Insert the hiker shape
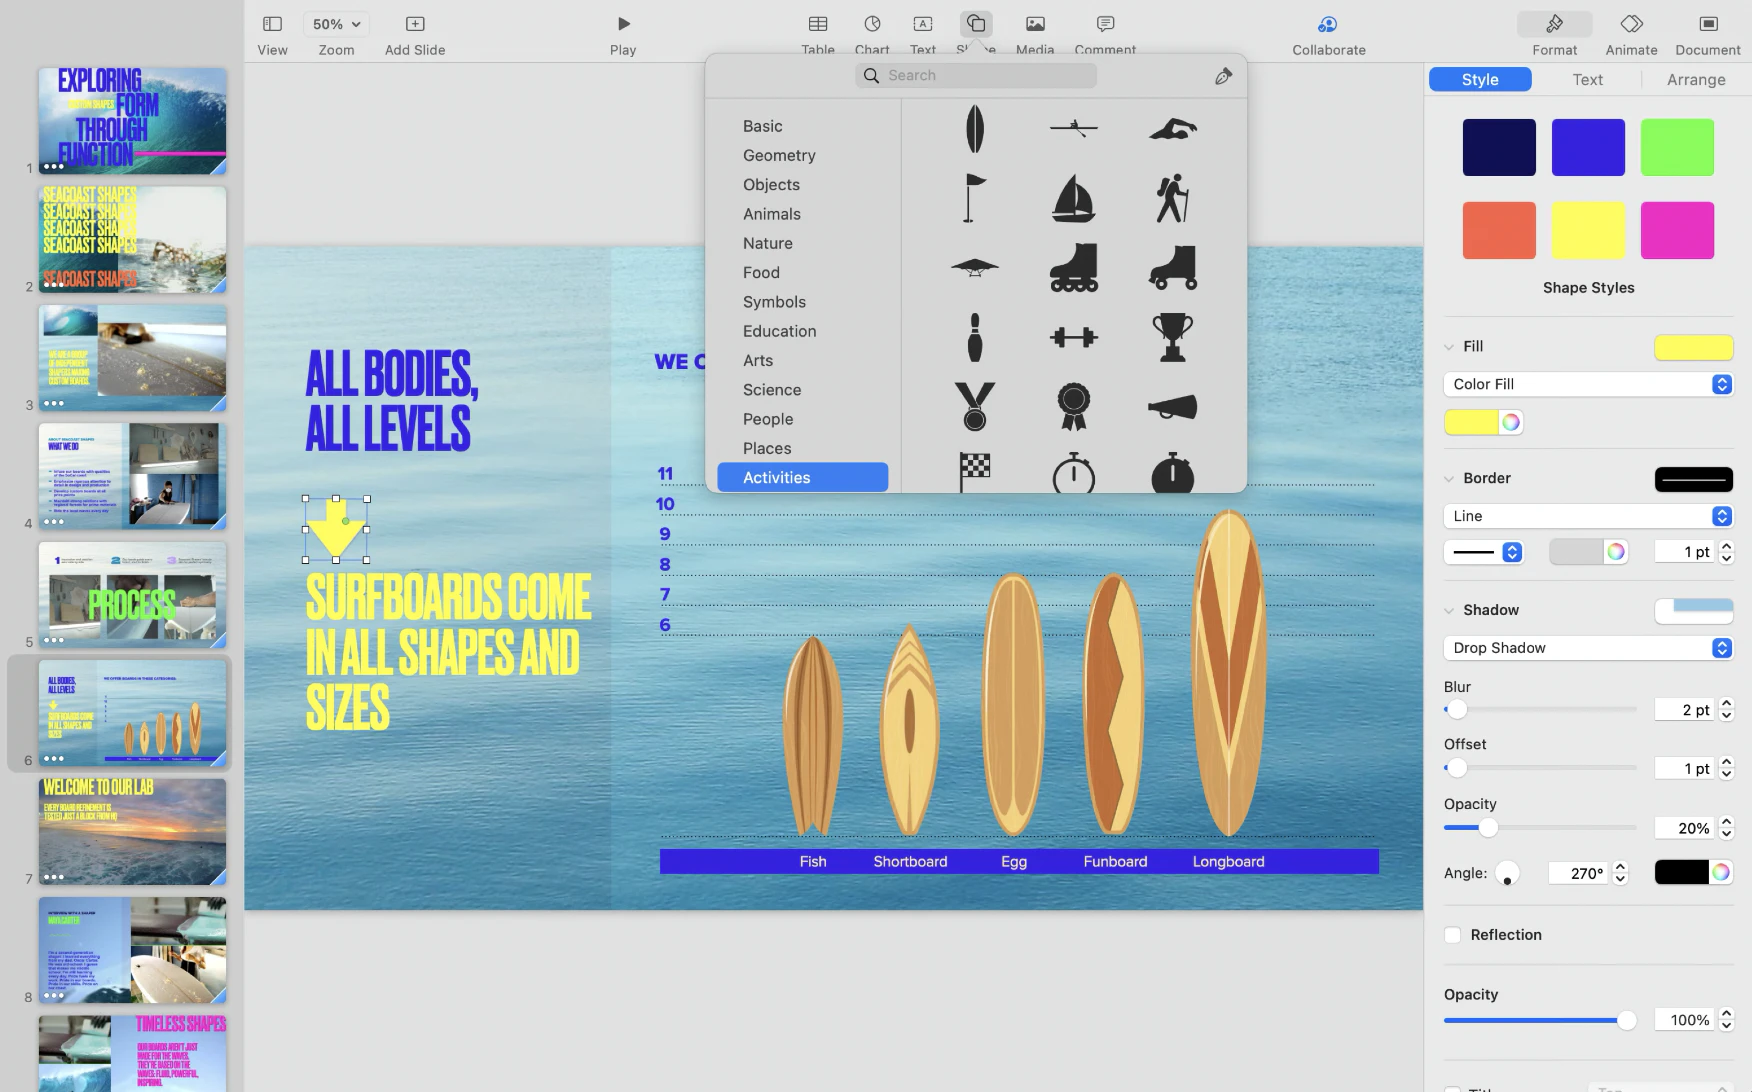The width and height of the screenshot is (1752, 1092). 1172,198
